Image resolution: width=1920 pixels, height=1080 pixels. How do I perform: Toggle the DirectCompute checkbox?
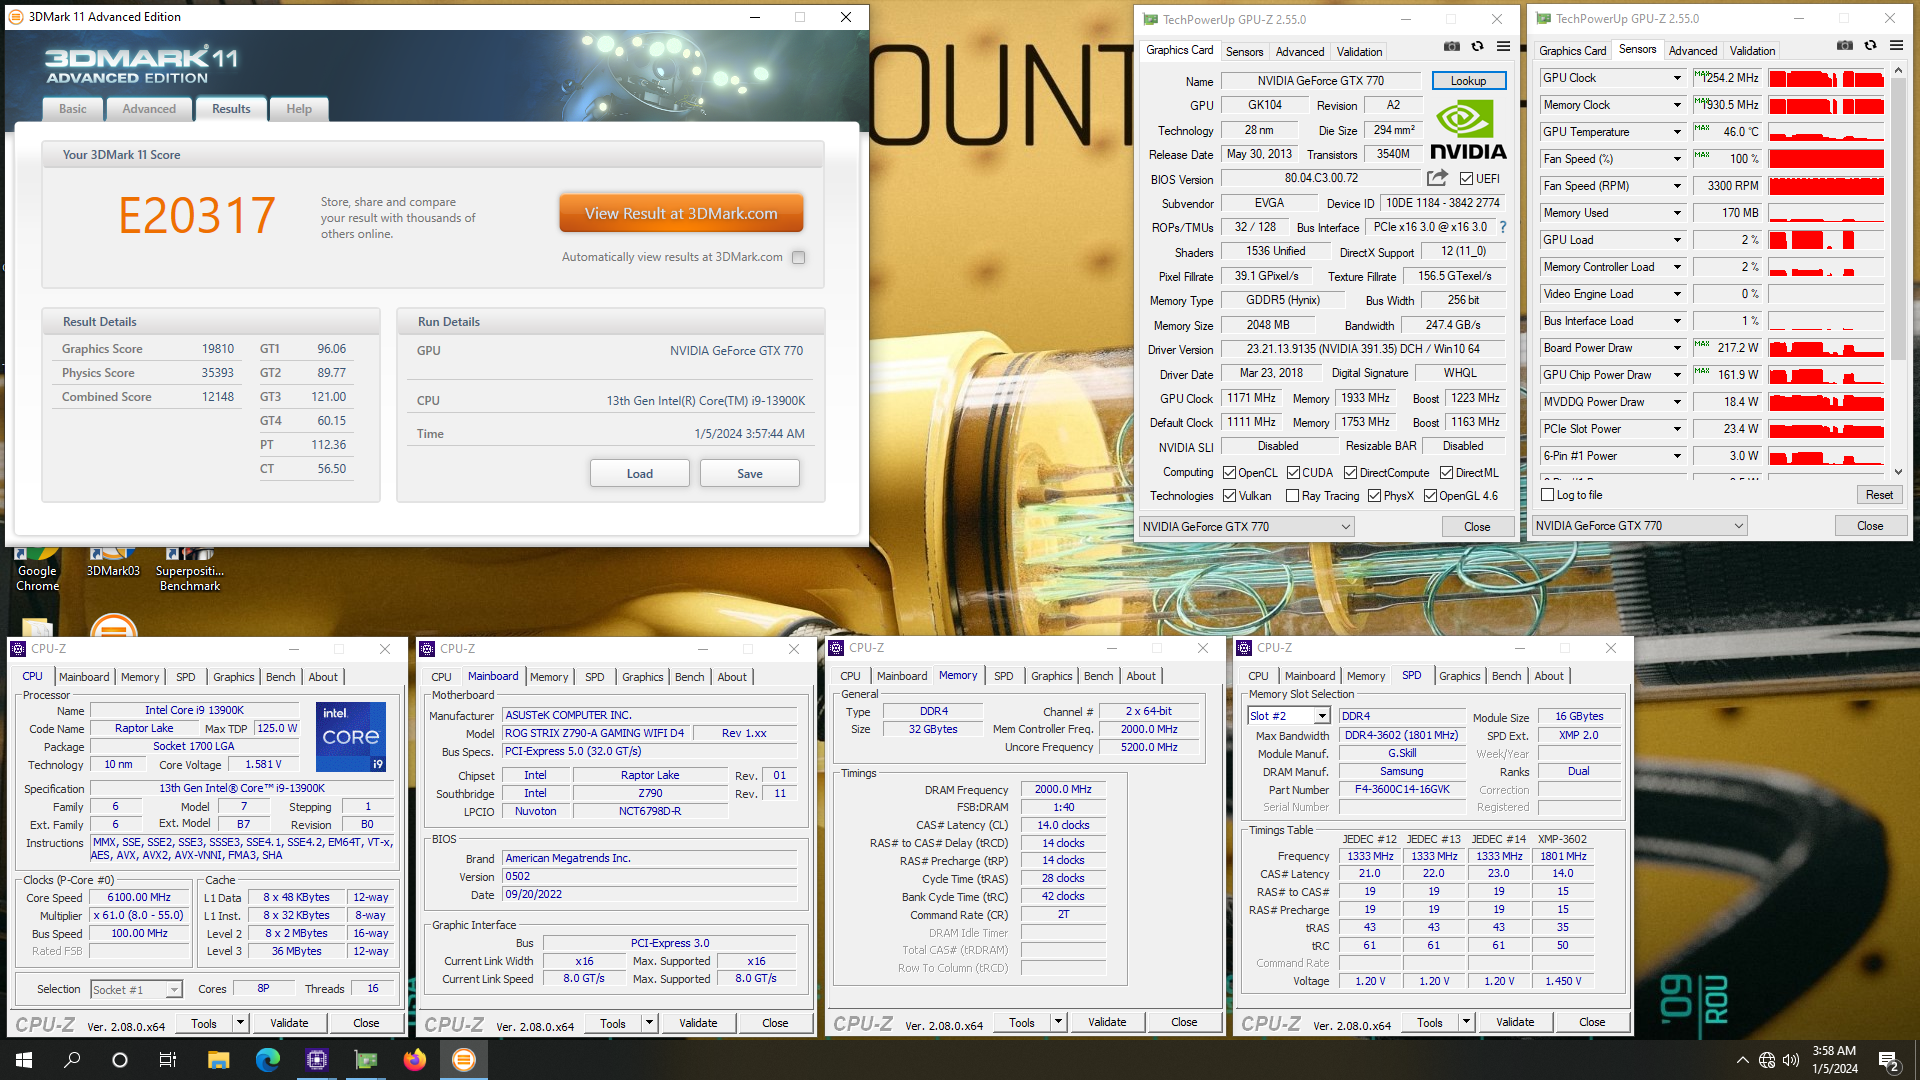point(1350,473)
